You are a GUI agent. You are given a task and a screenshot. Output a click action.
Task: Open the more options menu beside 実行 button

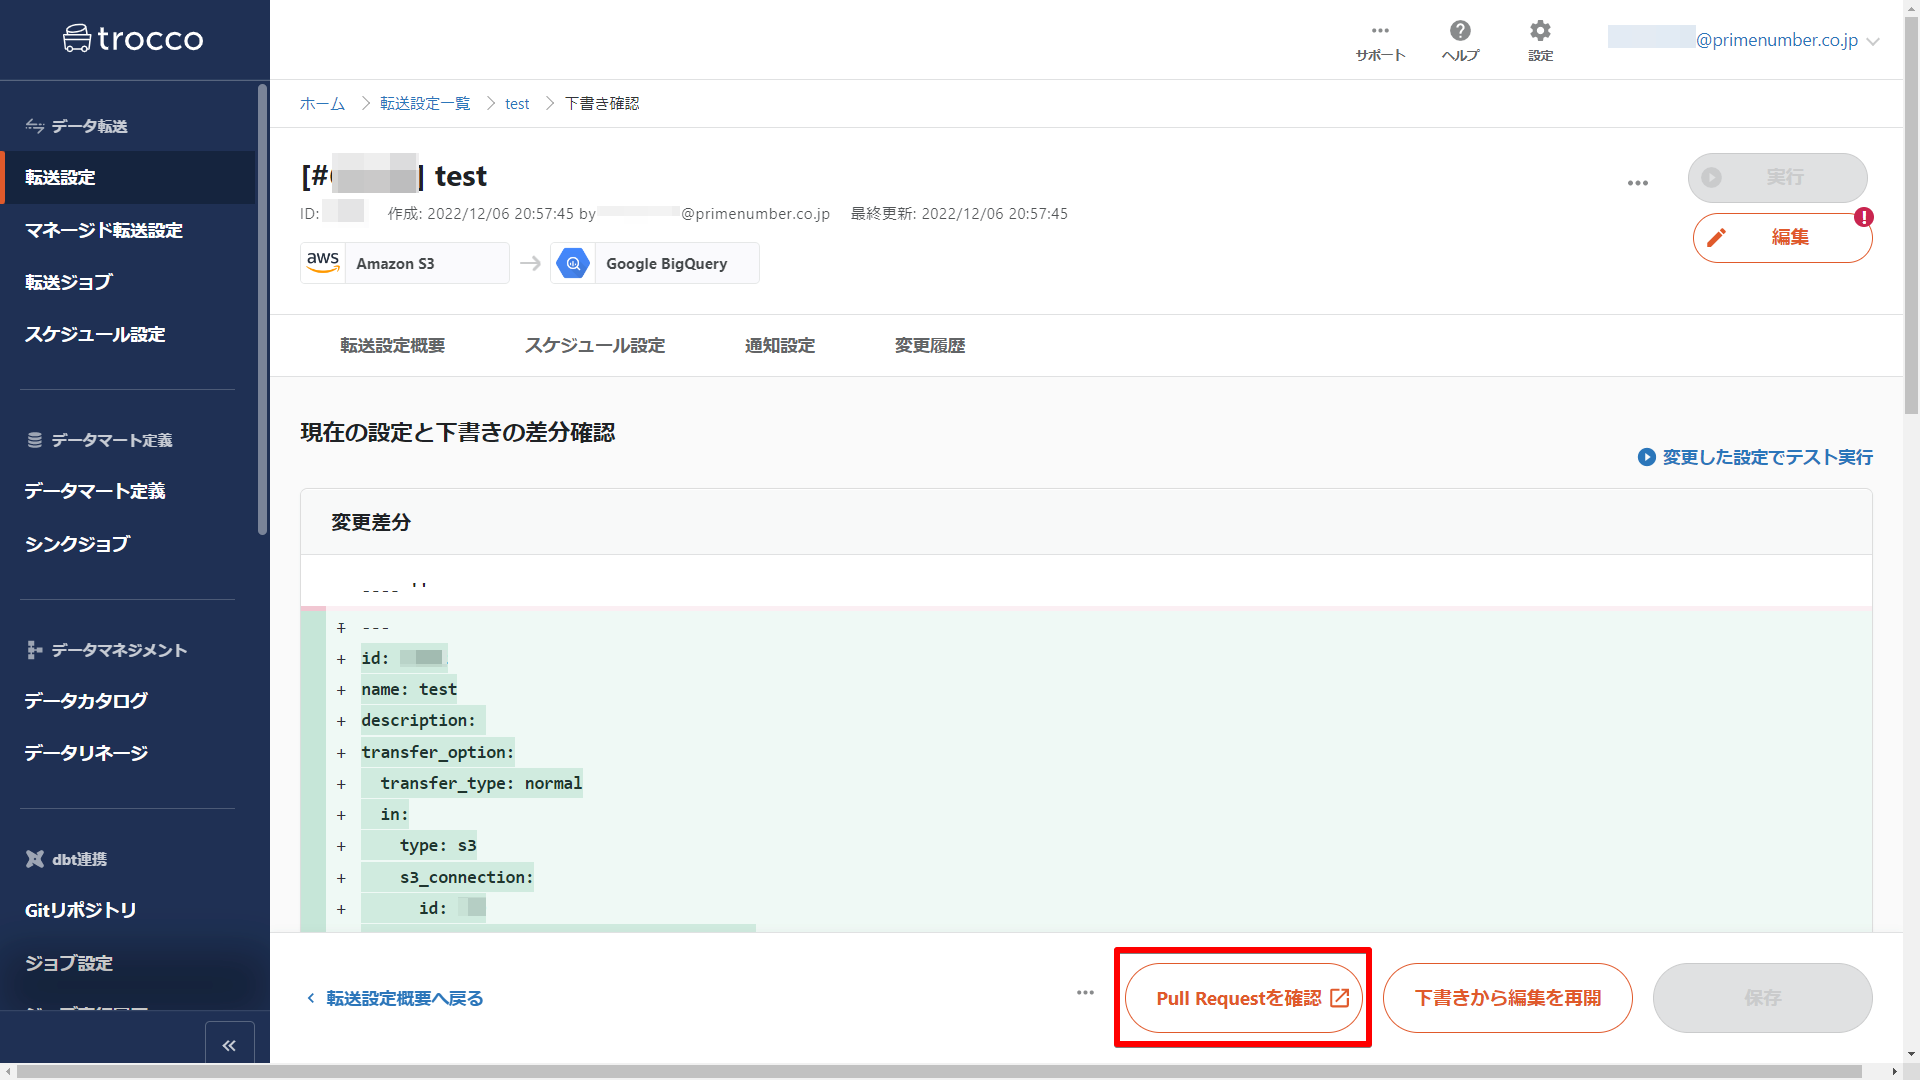pos(1638,183)
